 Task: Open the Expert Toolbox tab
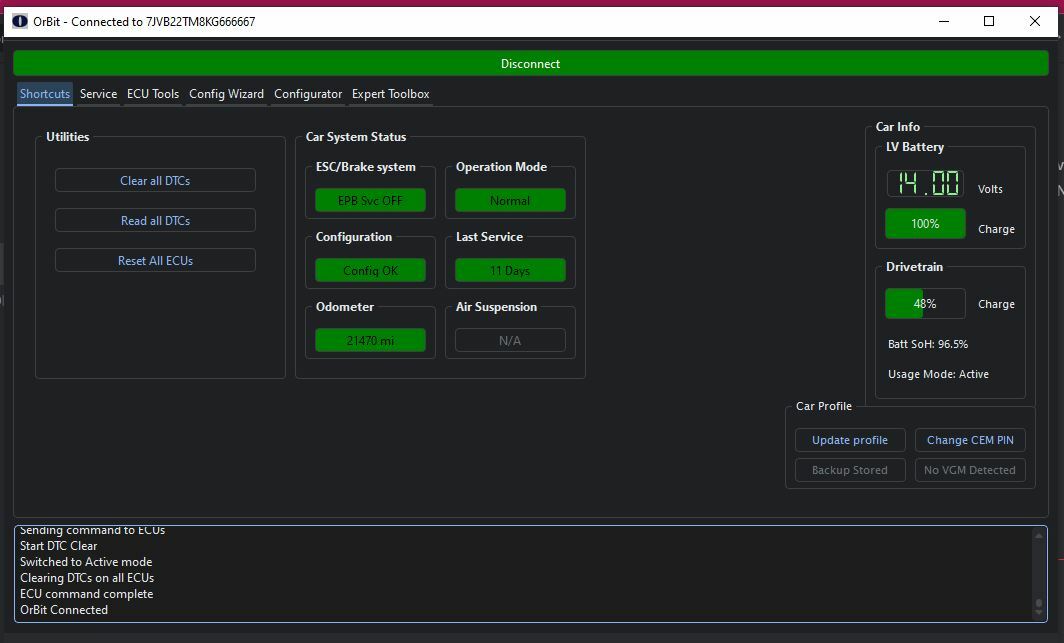(390, 94)
